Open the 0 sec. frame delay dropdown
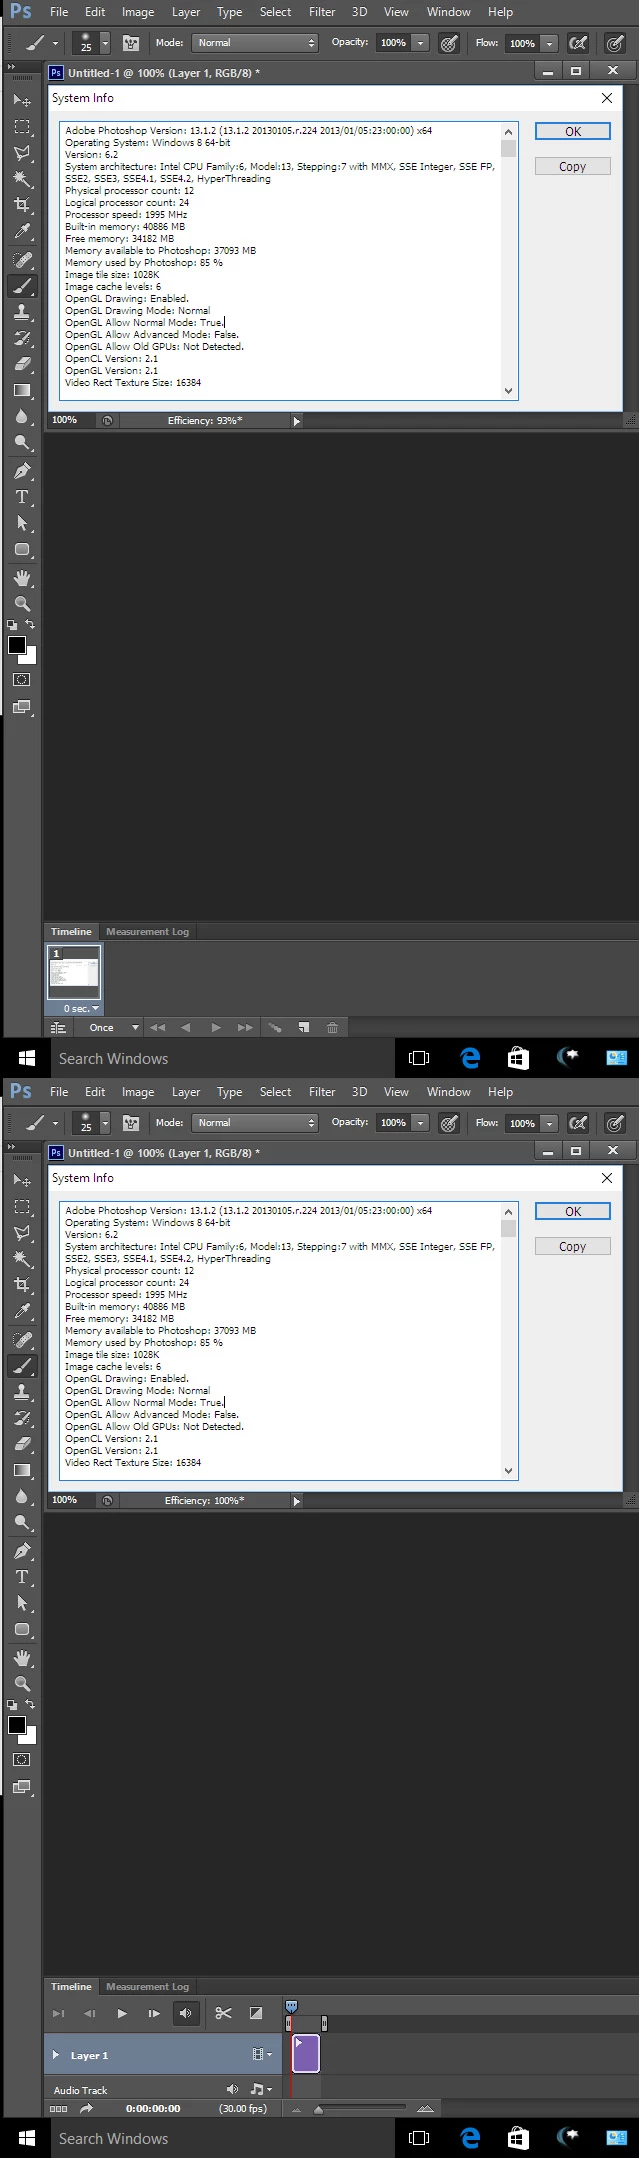 81,1008
